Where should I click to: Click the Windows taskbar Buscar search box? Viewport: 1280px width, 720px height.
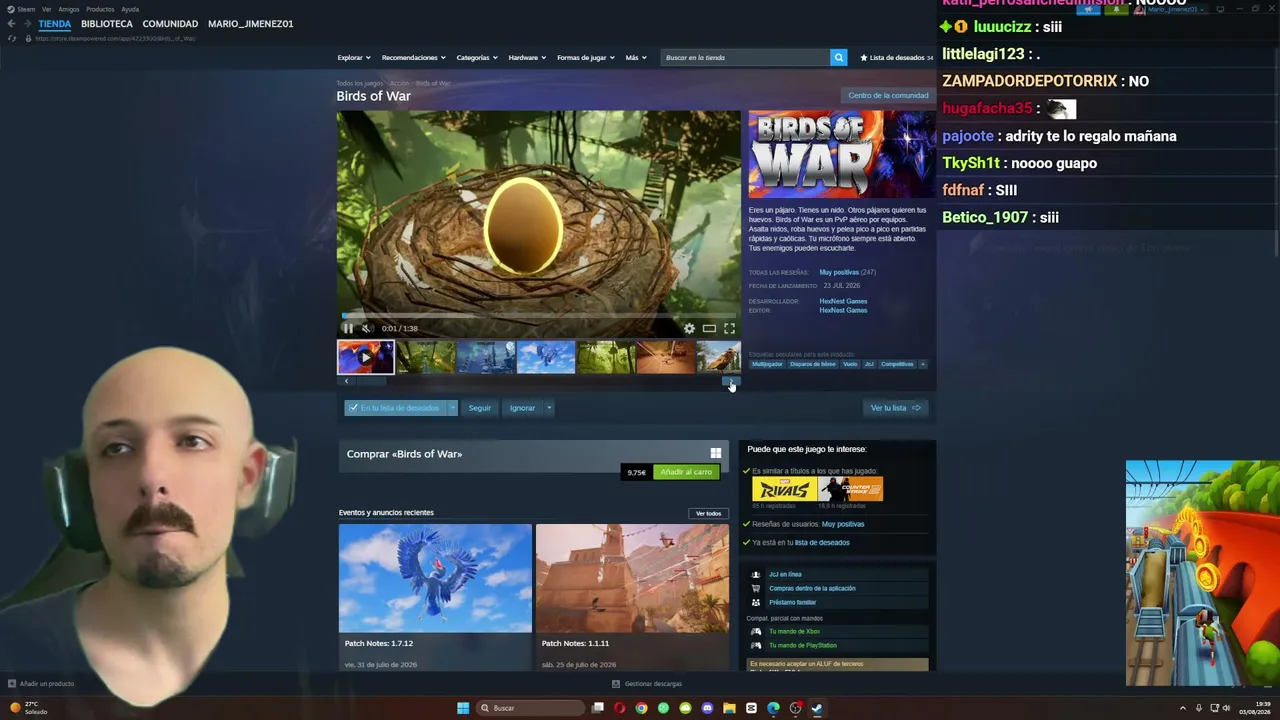[528, 708]
